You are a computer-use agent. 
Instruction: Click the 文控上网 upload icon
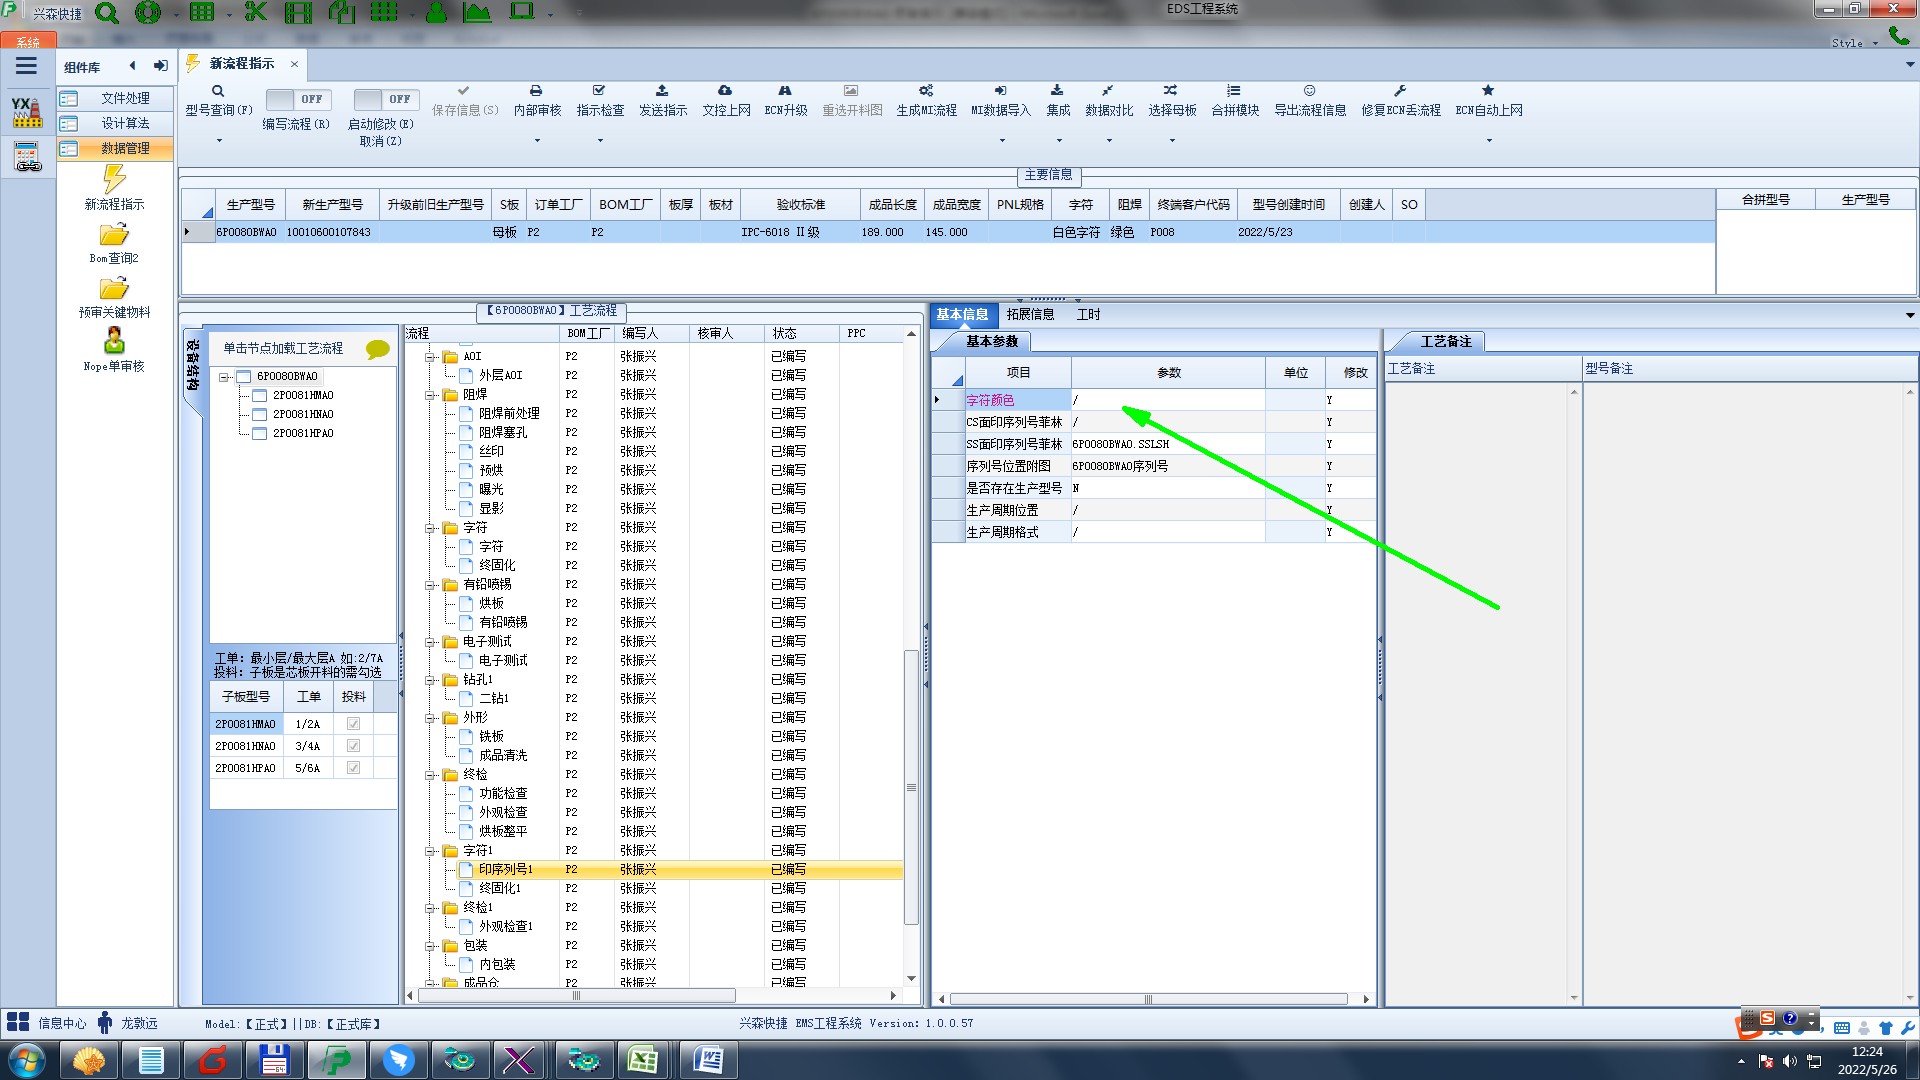[725, 91]
